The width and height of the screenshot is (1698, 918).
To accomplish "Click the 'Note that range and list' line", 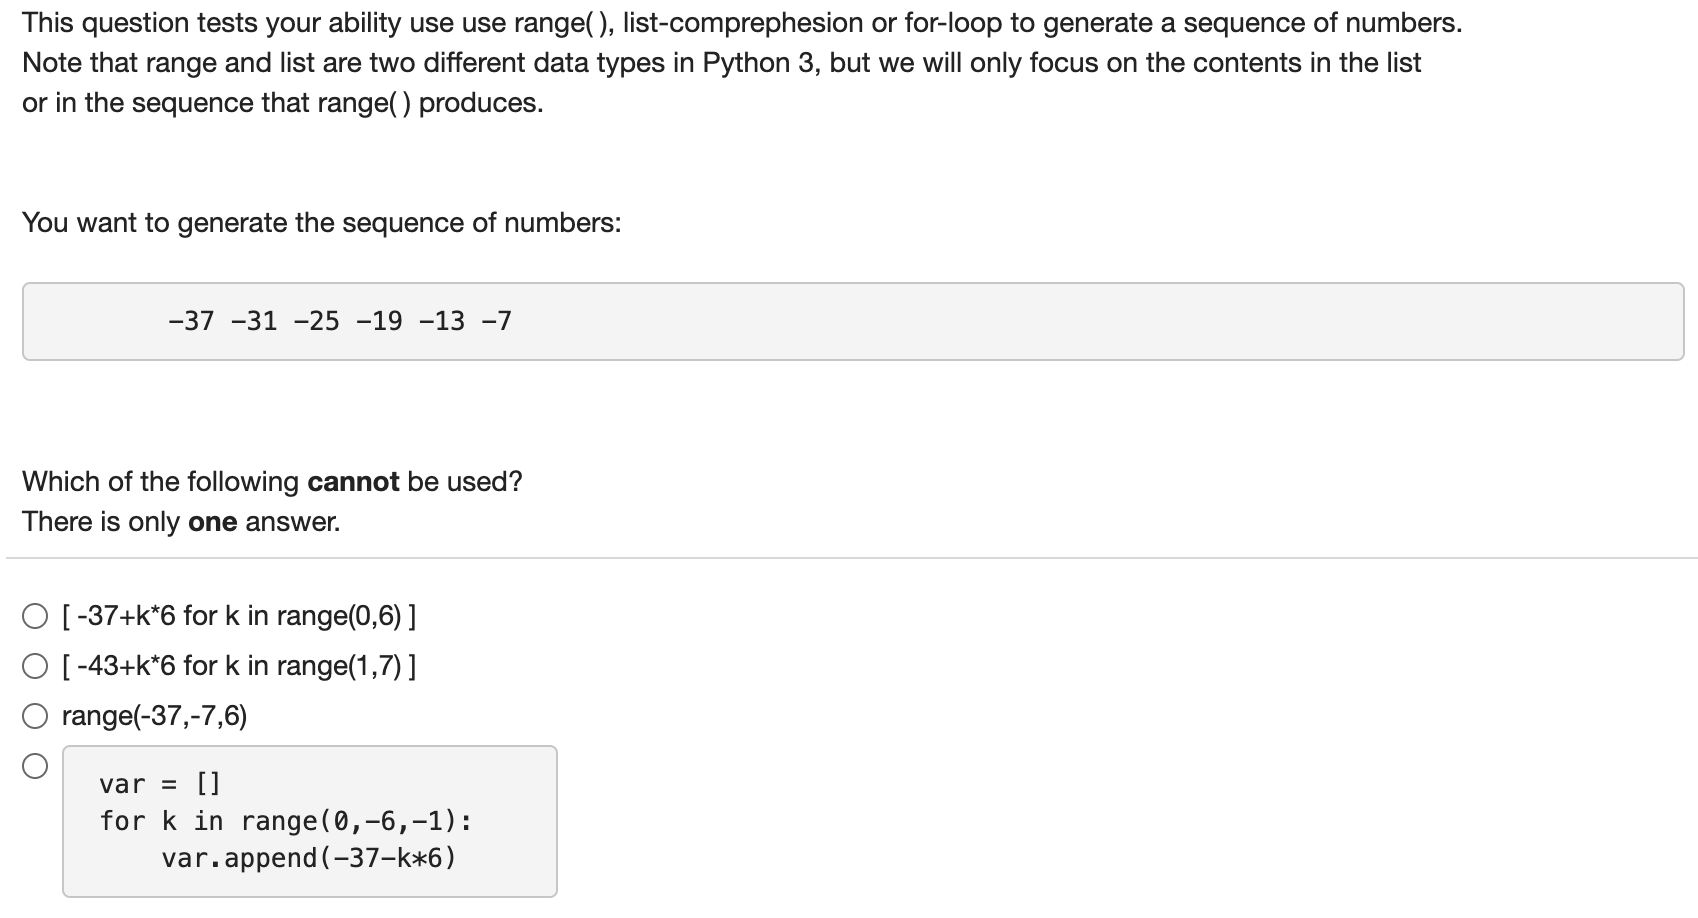I will pyautogui.click(x=722, y=63).
